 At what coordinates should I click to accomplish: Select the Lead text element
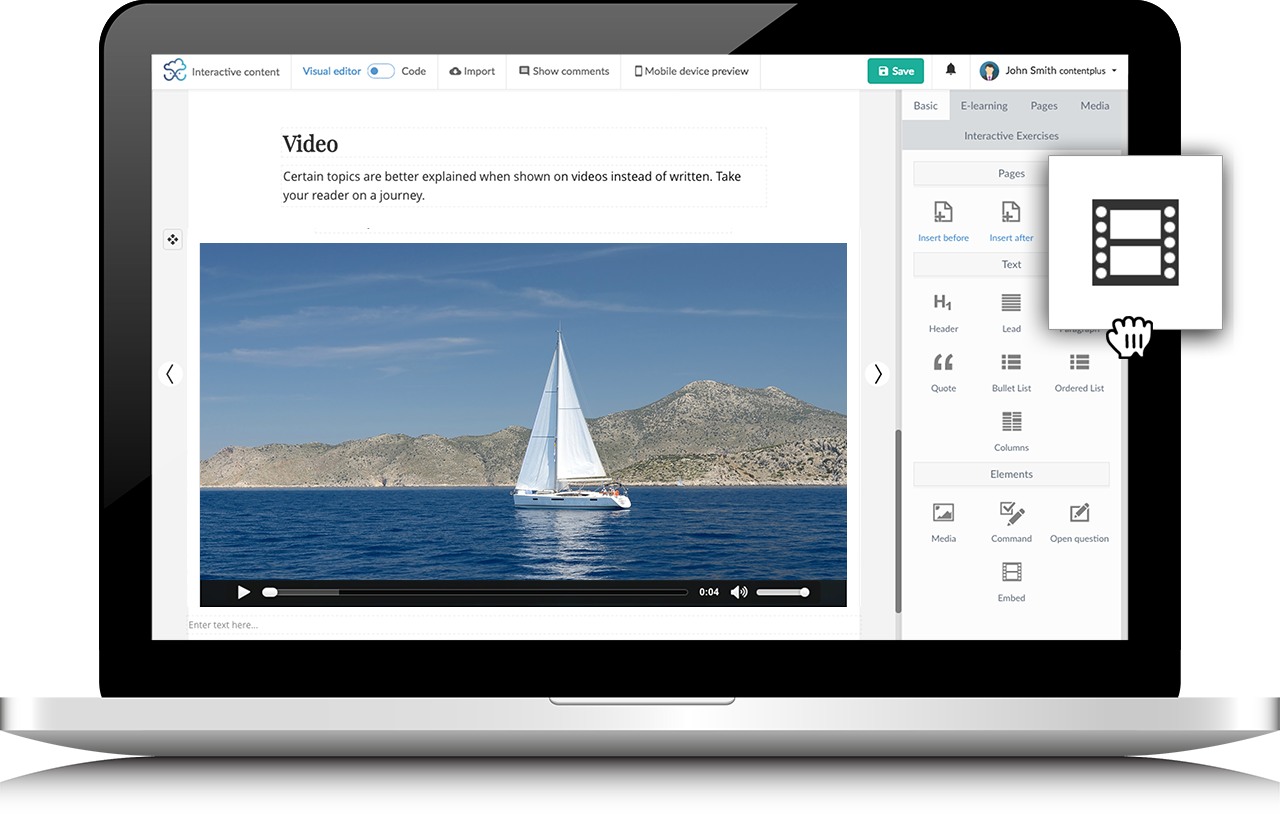tap(1011, 311)
